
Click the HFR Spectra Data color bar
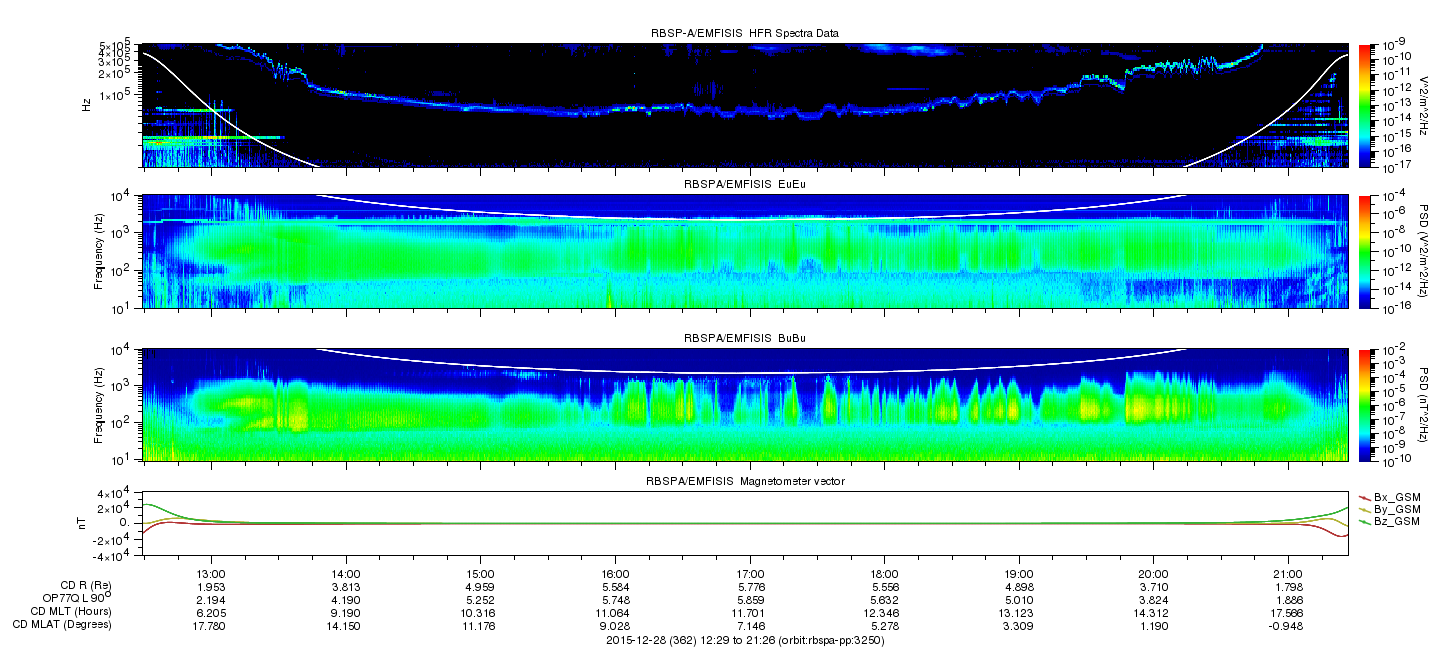(1365, 105)
